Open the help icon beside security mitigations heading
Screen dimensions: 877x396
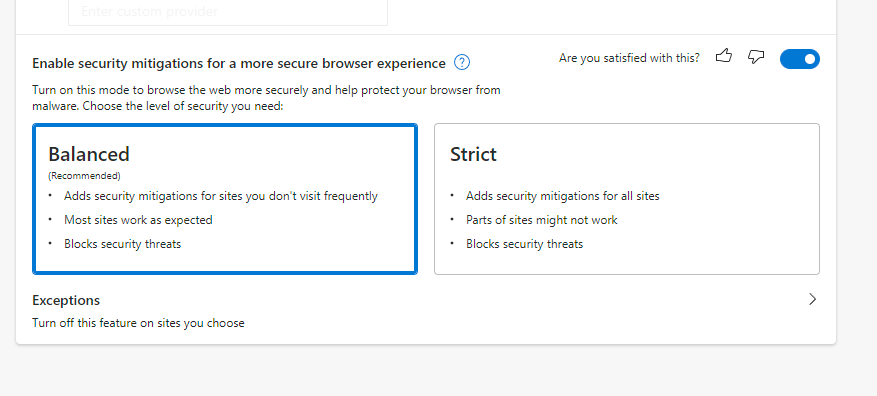(462, 62)
